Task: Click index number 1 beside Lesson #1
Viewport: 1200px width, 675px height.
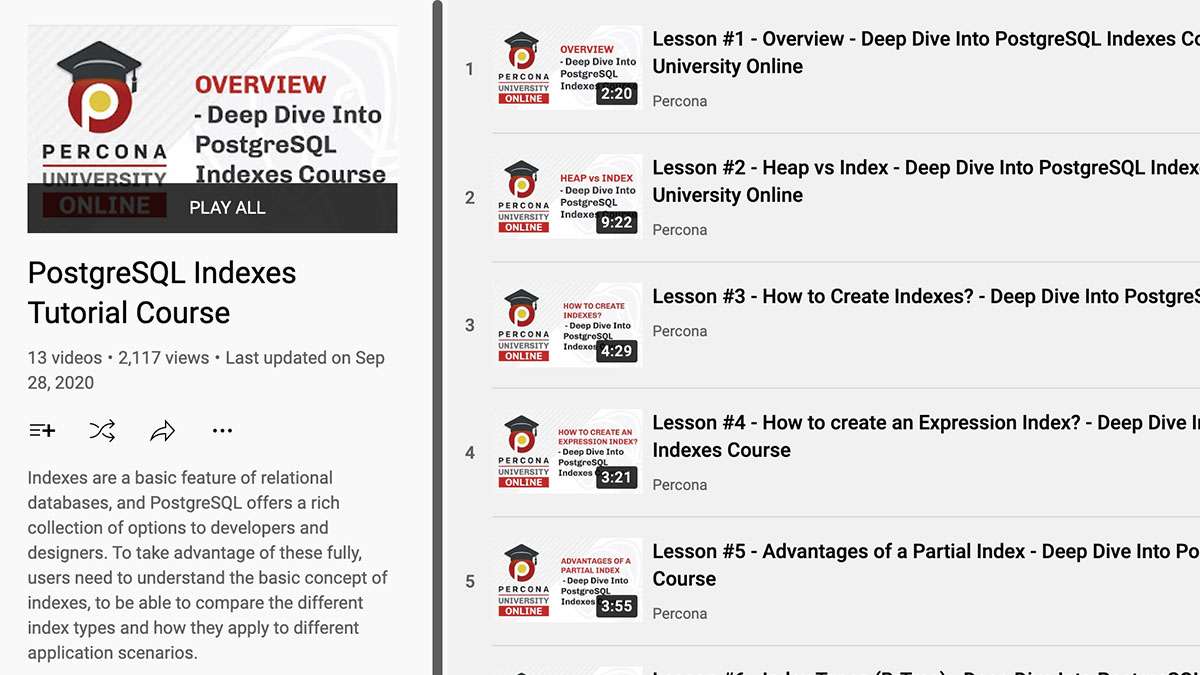Action: click(470, 69)
